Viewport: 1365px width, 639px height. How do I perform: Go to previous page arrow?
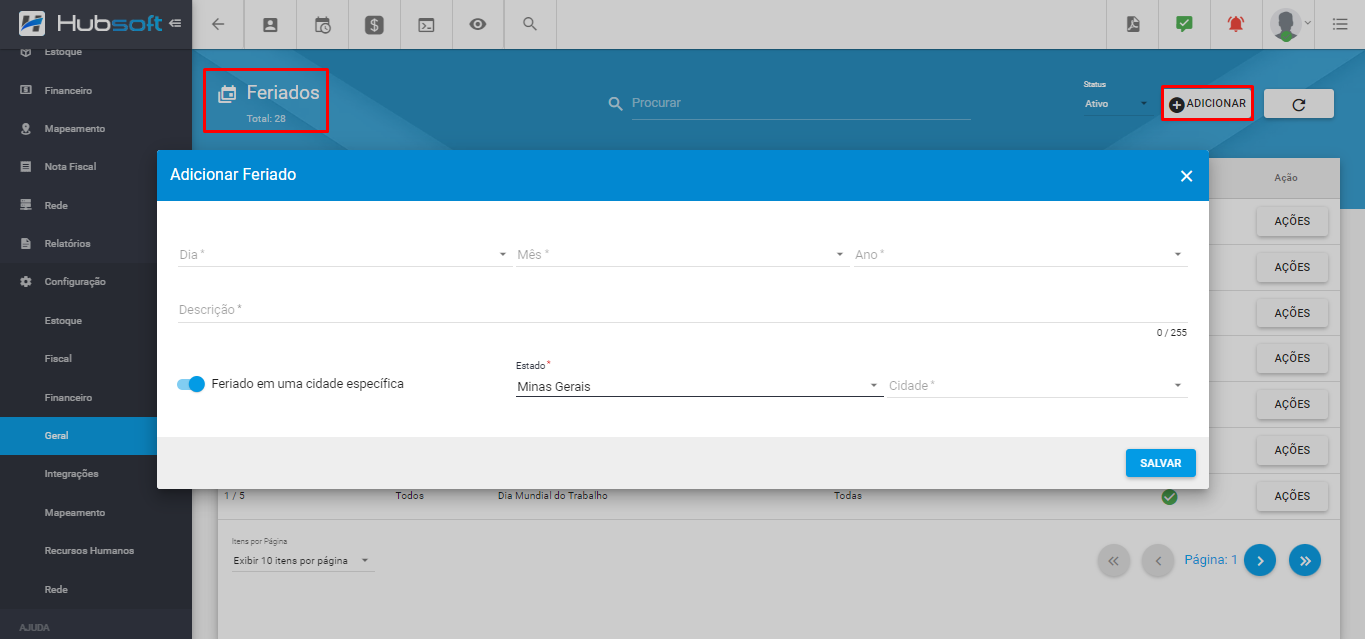pyautogui.click(x=1158, y=561)
